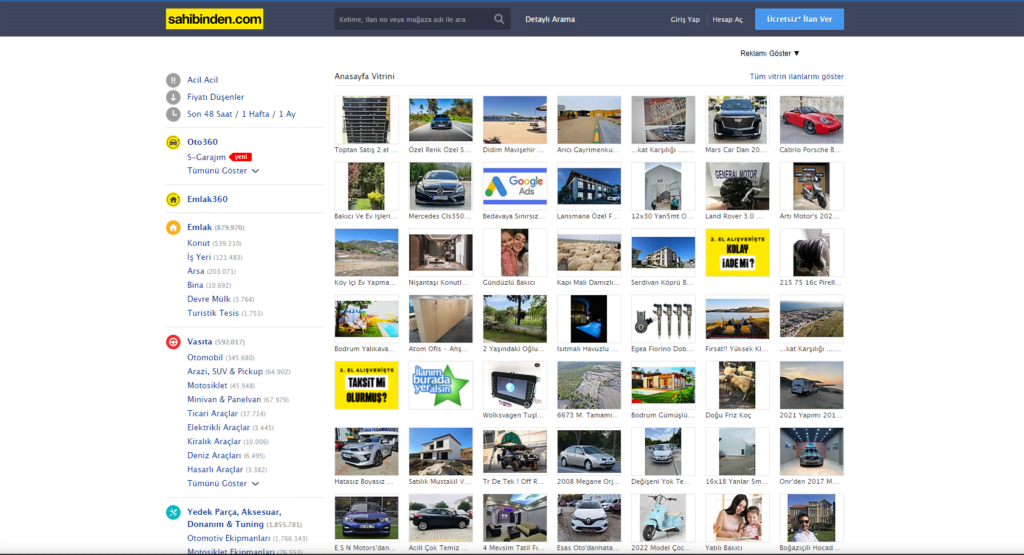Click the search magnifier icon
This screenshot has height=555, width=1024.
click(x=499, y=19)
